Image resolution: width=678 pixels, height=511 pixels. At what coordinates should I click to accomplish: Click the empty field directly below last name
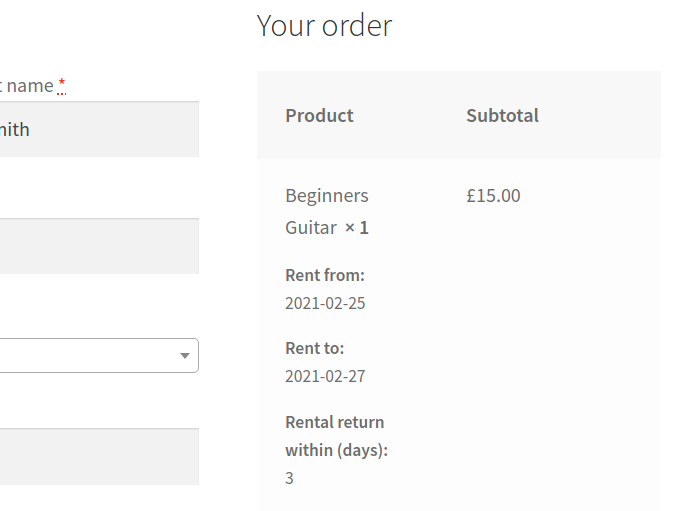[x=98, y=246]
